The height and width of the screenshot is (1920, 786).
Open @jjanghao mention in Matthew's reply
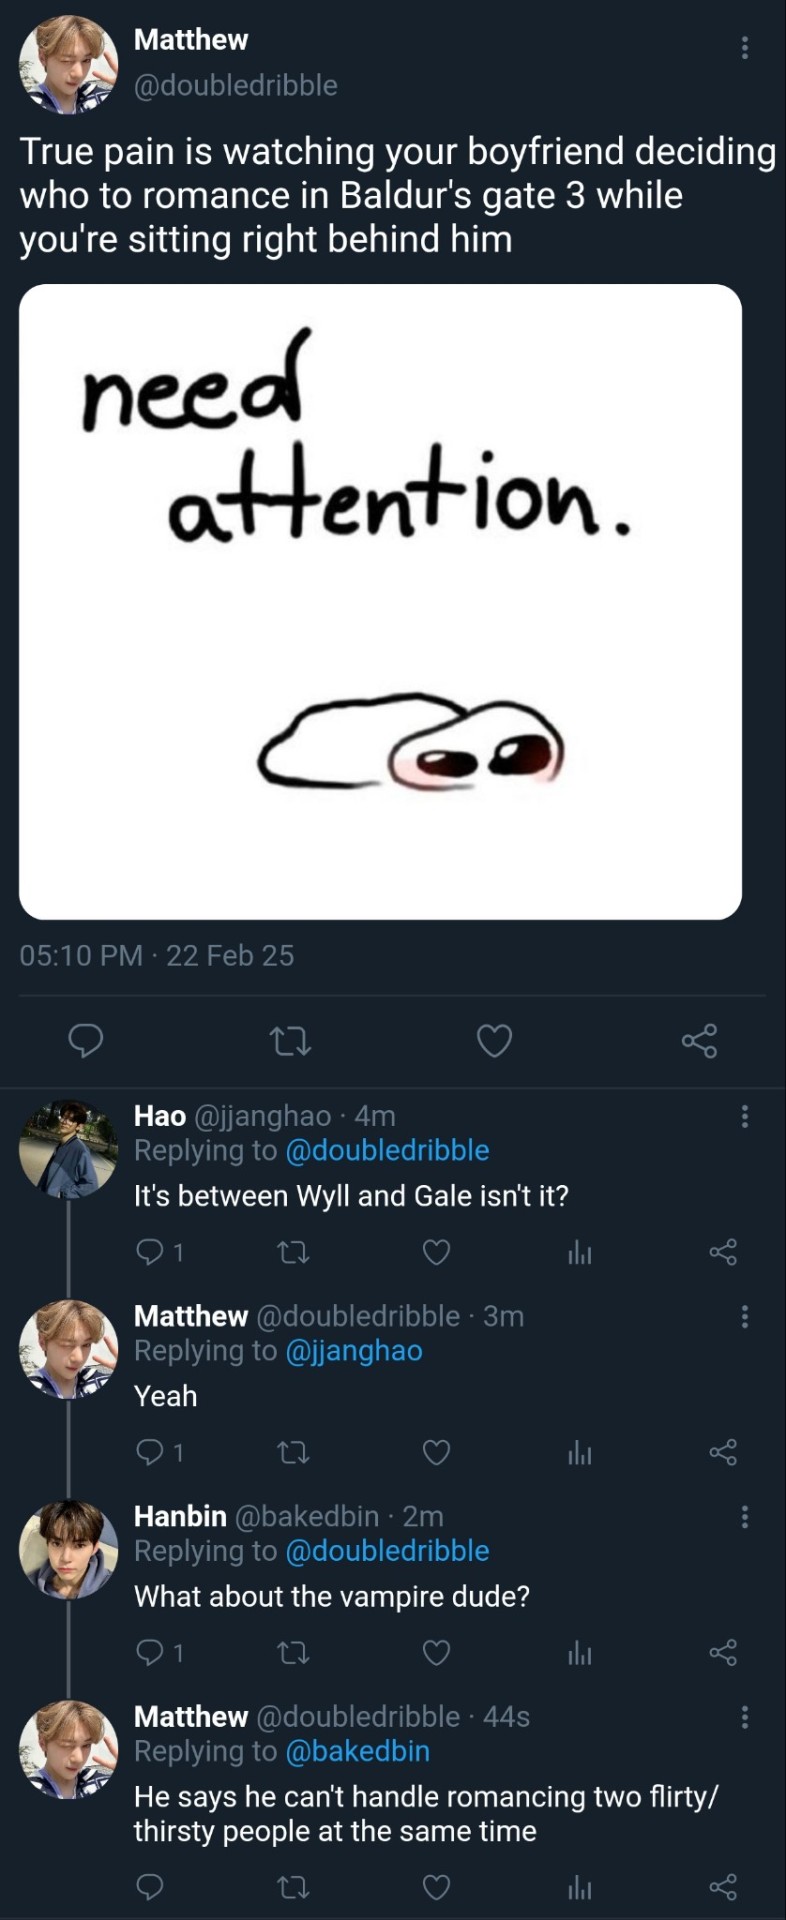click(354, 1351)
